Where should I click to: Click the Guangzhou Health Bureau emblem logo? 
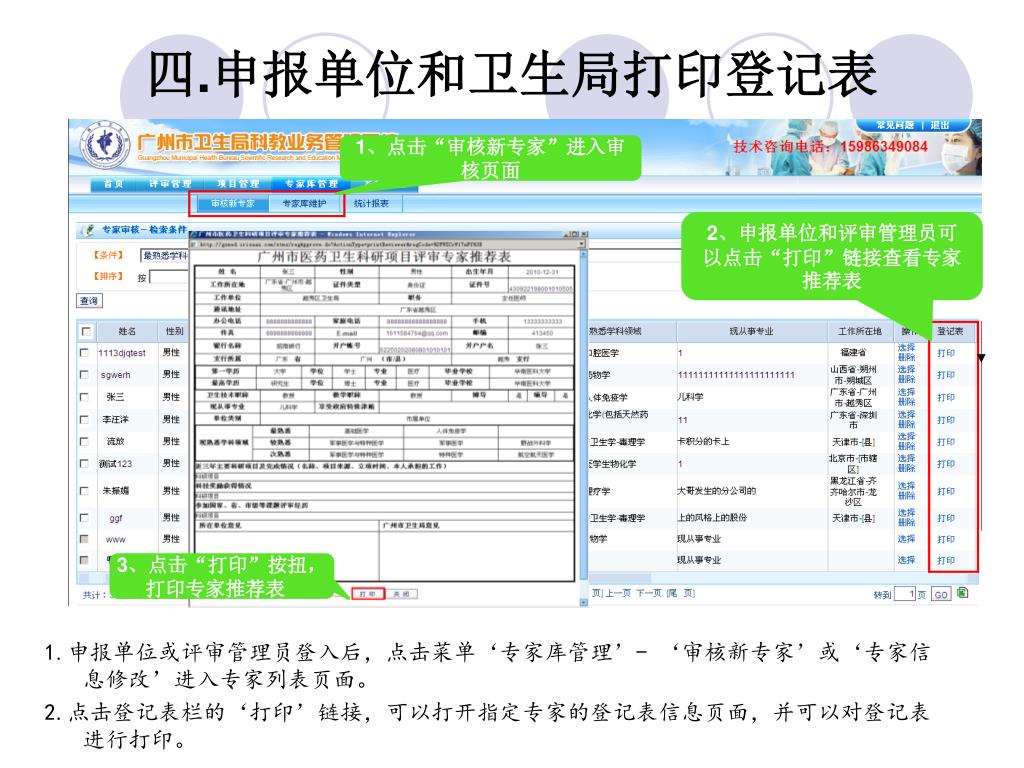[x=104, y=144]
